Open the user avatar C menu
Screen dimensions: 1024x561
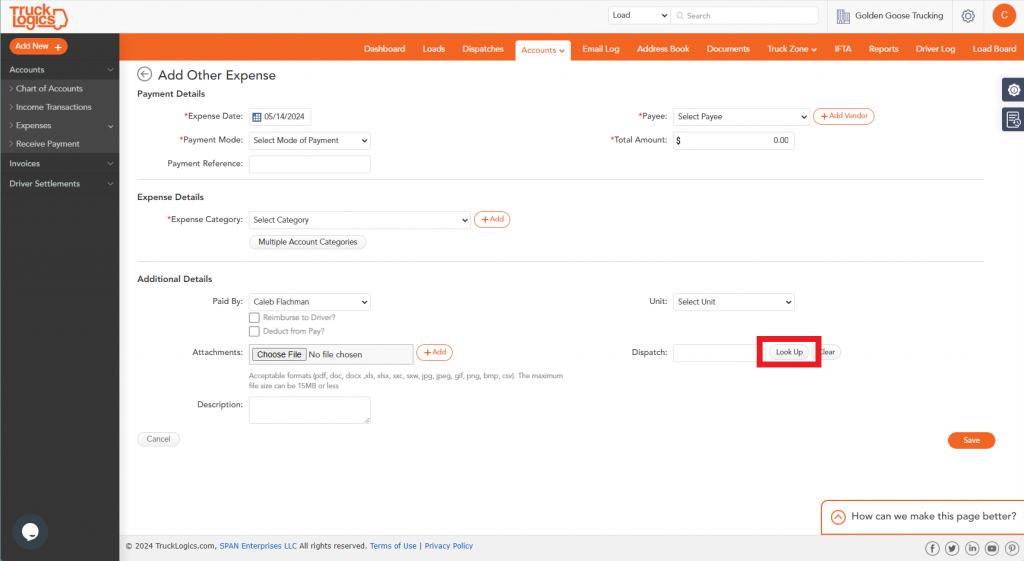[1004, 16]
